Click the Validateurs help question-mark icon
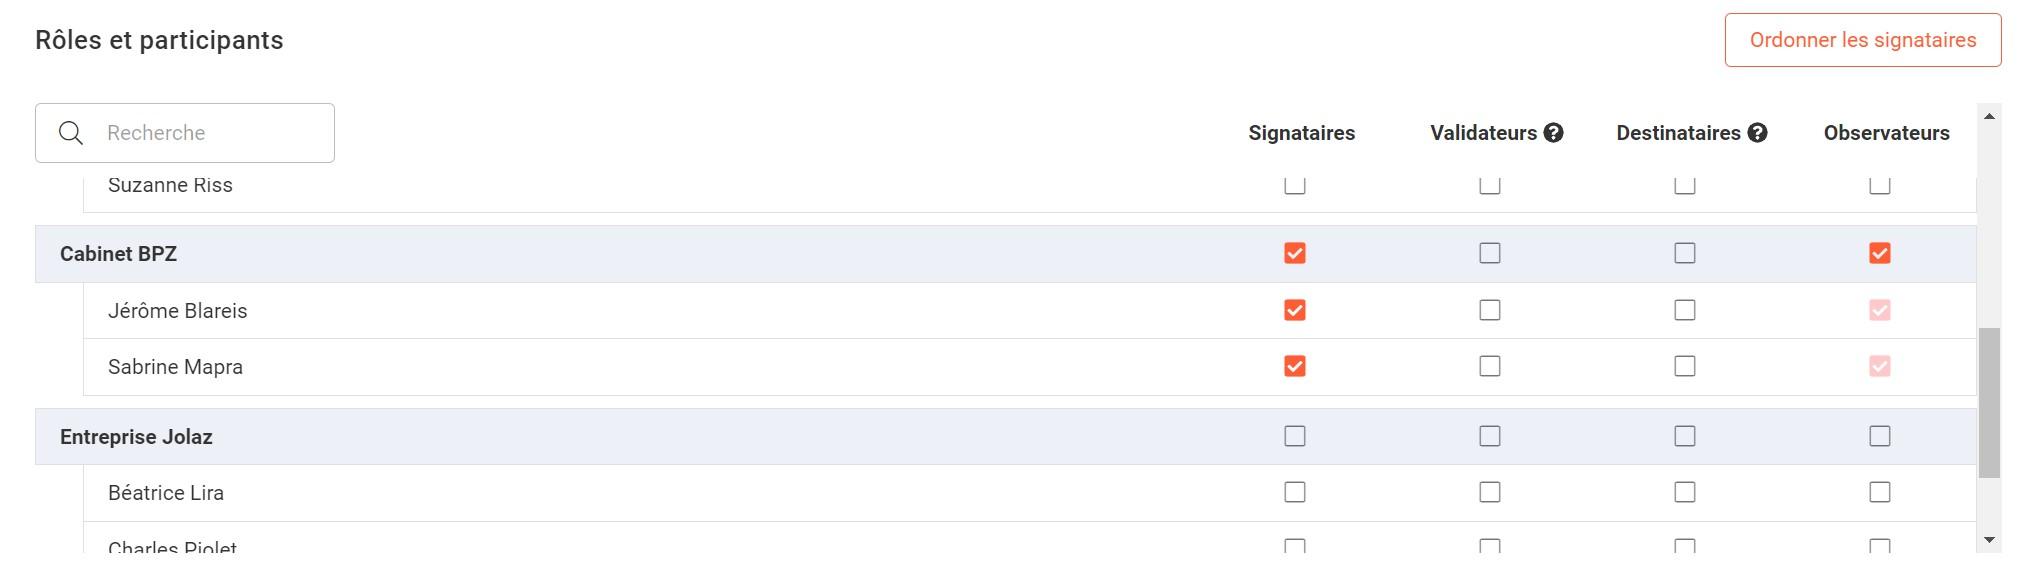Screen dimensions: 2032x586 click(1553, 133)
